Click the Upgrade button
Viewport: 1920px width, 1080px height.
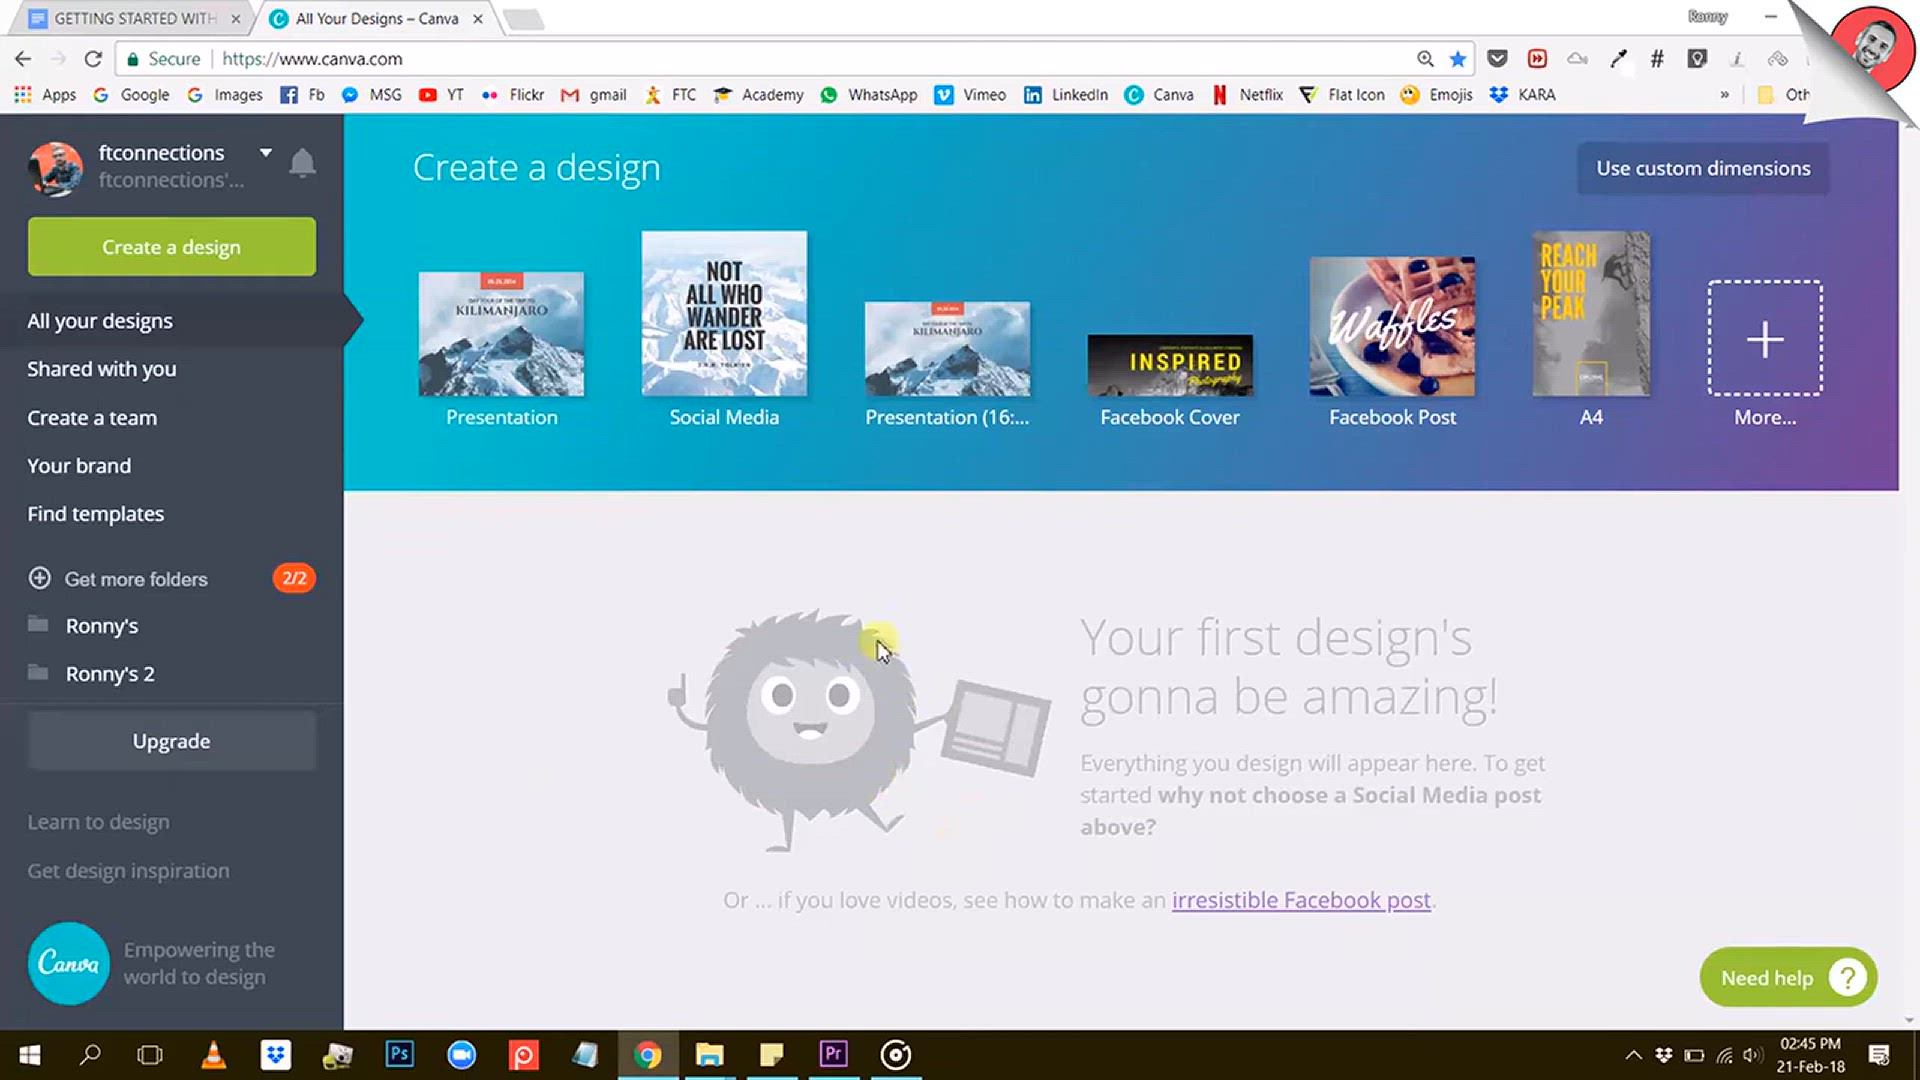[x=172, y=741]
